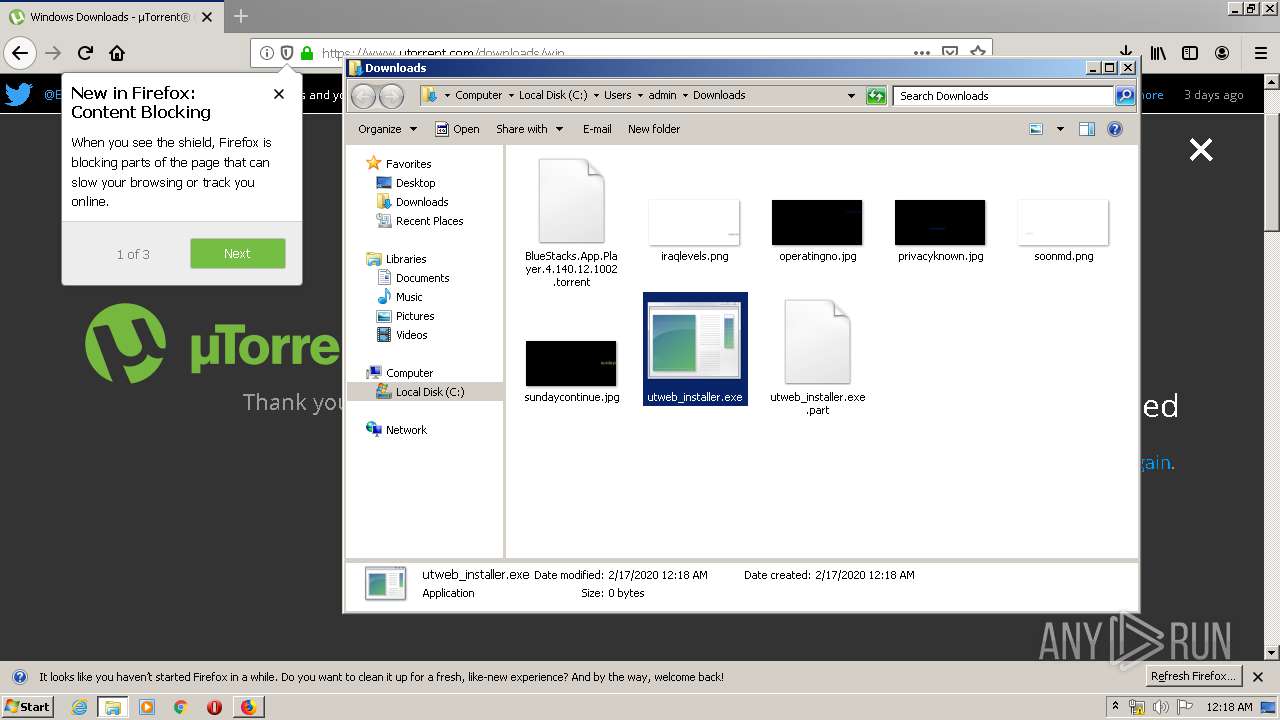Open Videos library
1280x720 pixels.
411,335
